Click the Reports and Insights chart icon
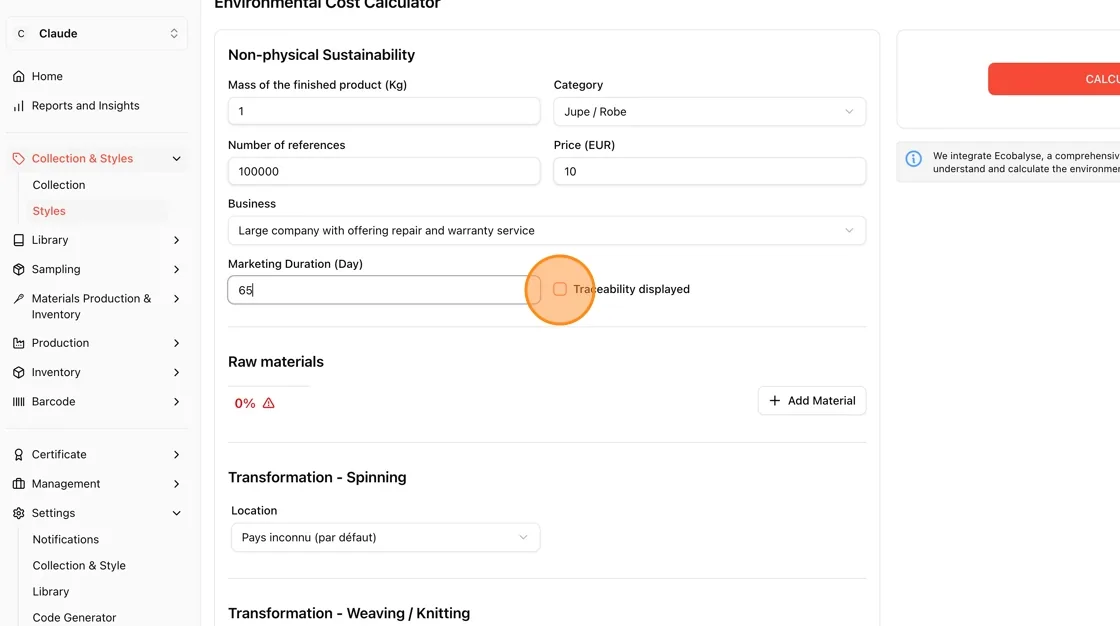This screenshot has width=1120, height=626. pyautogui.click(x=19, y=106)
